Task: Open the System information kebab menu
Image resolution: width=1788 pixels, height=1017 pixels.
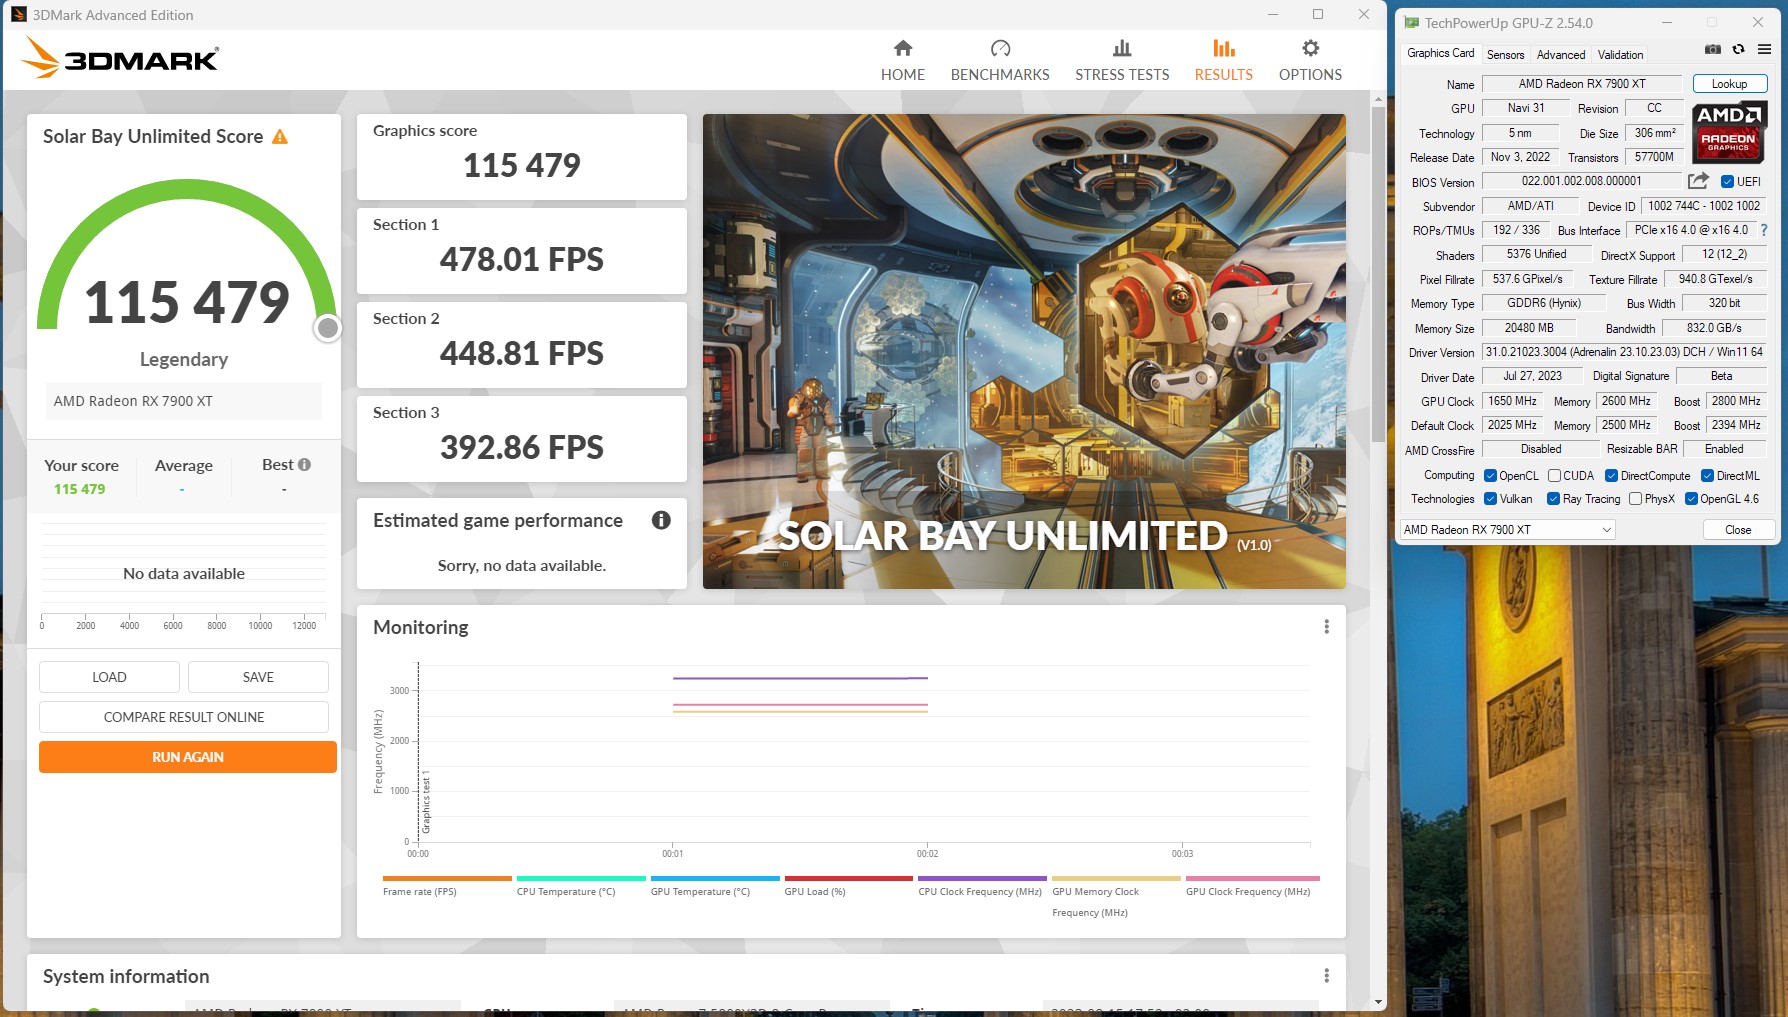Action: tap(1327, 976)
